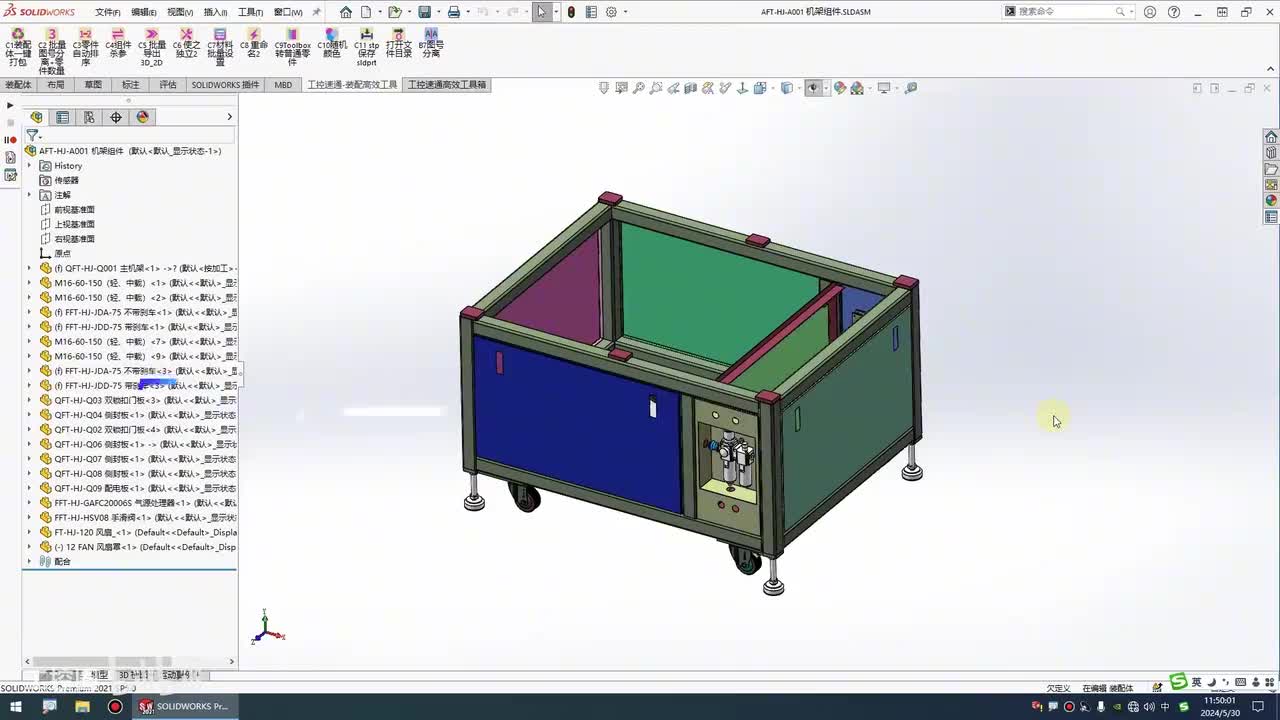Click the Rebuild traffic-light icon
The width and height of the screenshot is (1280, 720).
click(x=571, y=12)
